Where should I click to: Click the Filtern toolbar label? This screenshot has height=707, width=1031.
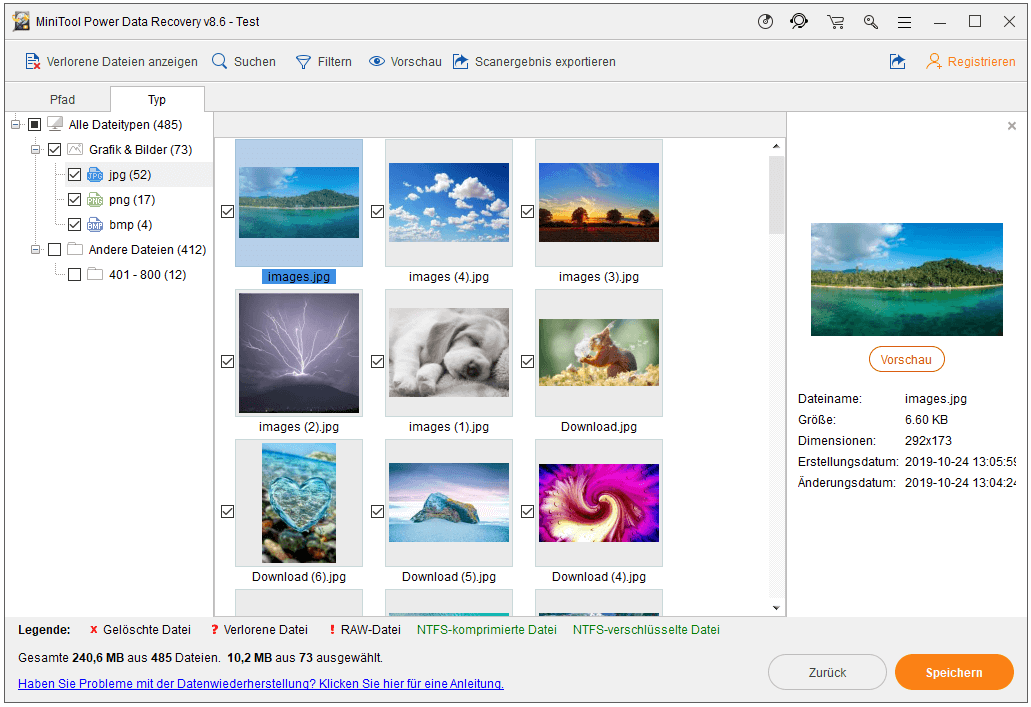(x=335, y=62)
